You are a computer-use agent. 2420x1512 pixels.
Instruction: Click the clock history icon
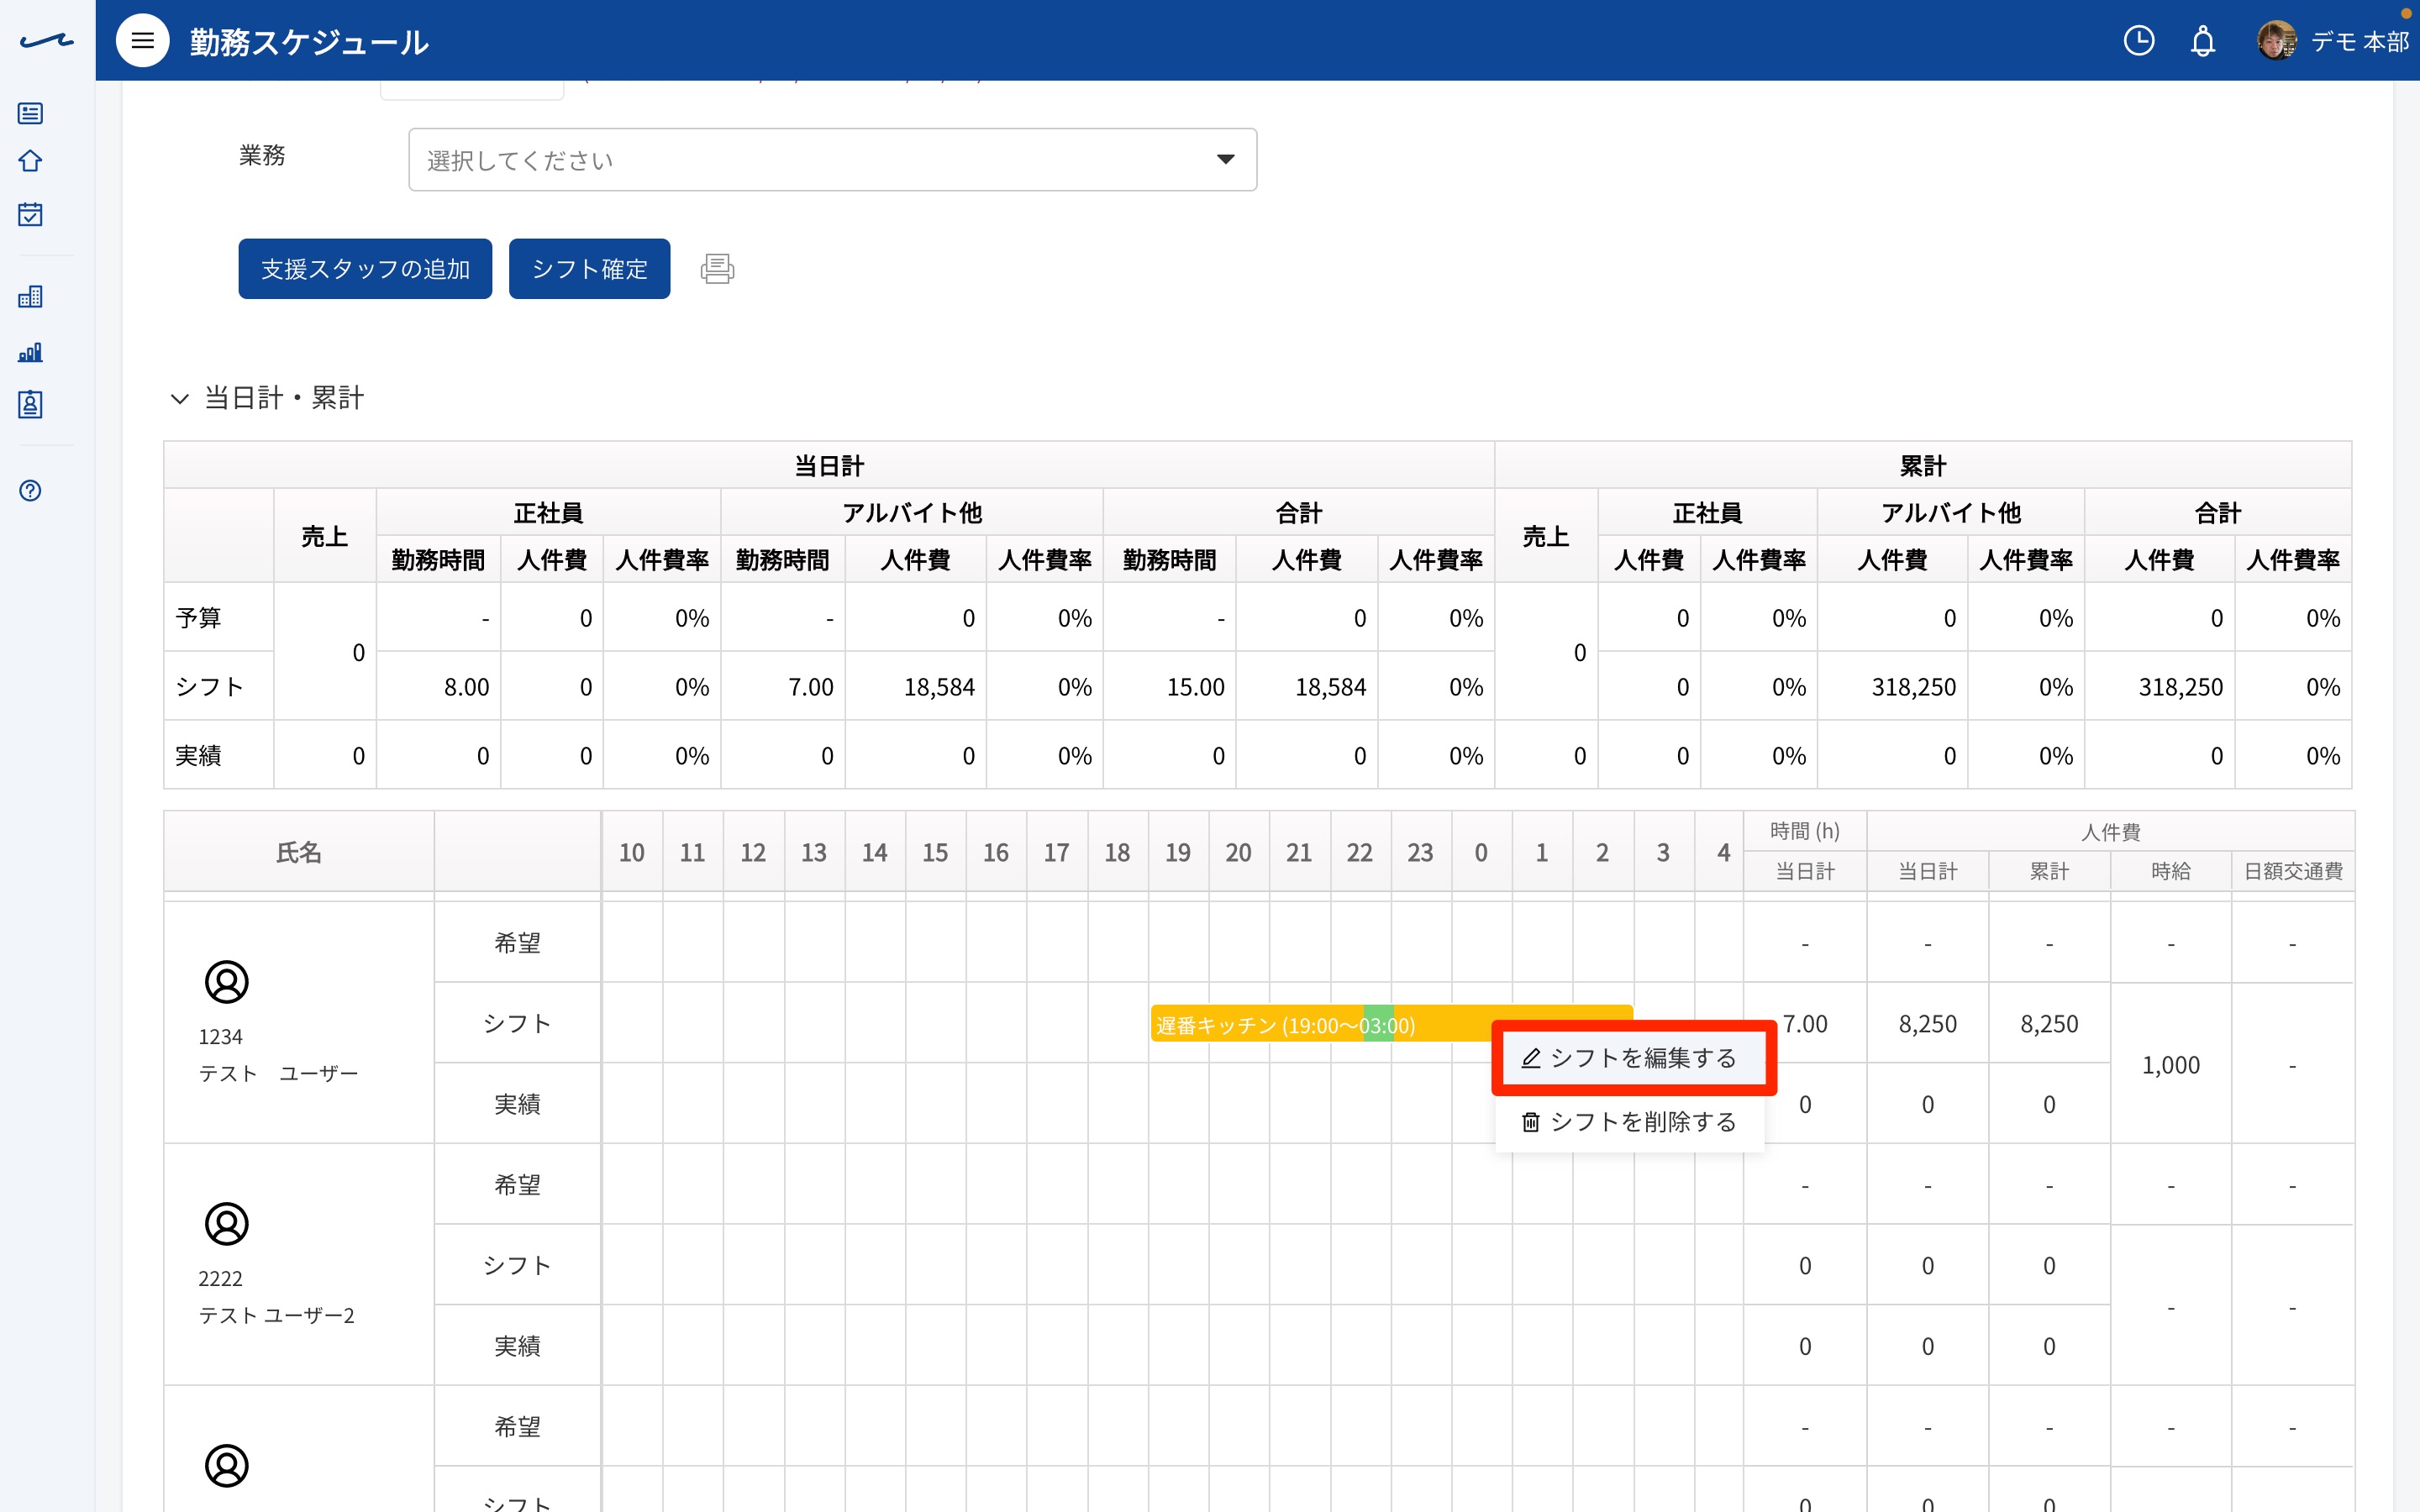[x=2138, y=41]
